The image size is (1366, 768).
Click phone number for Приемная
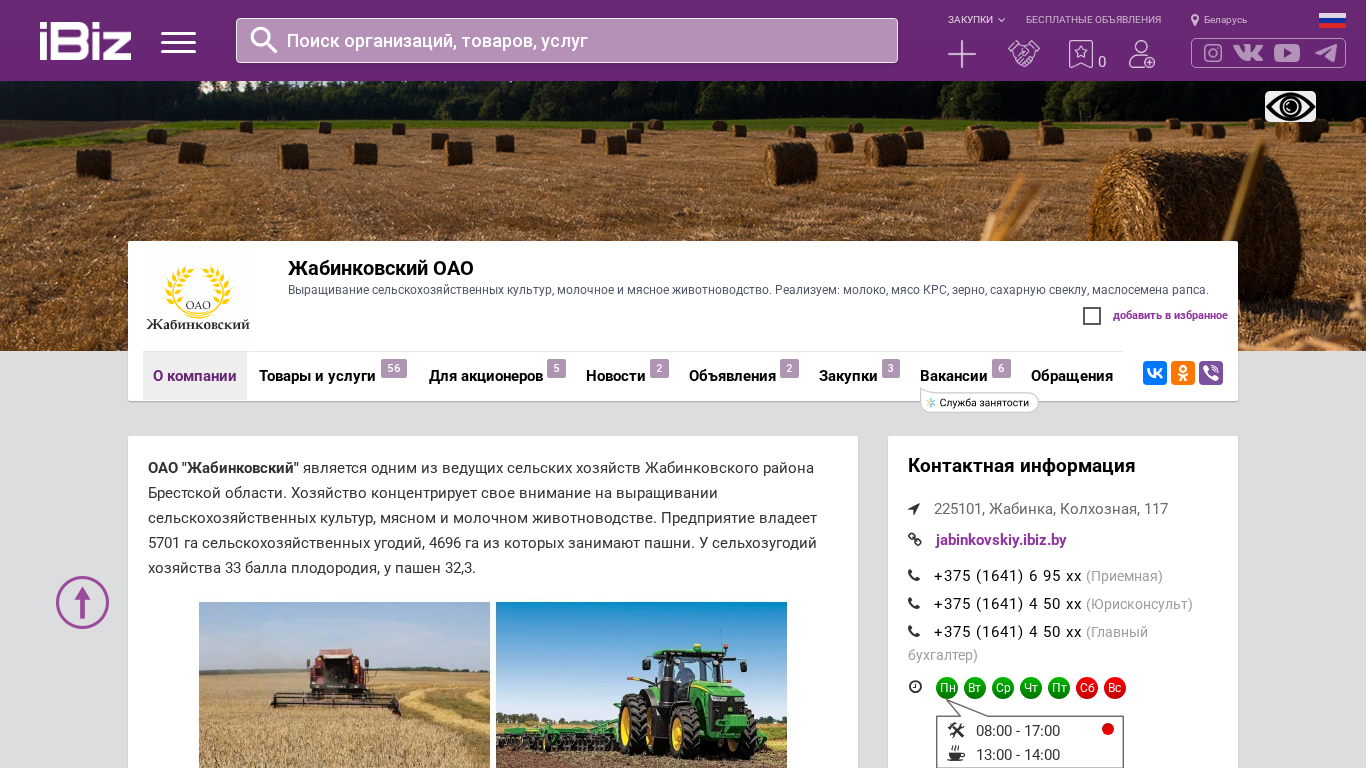[x=1008, y=576]
